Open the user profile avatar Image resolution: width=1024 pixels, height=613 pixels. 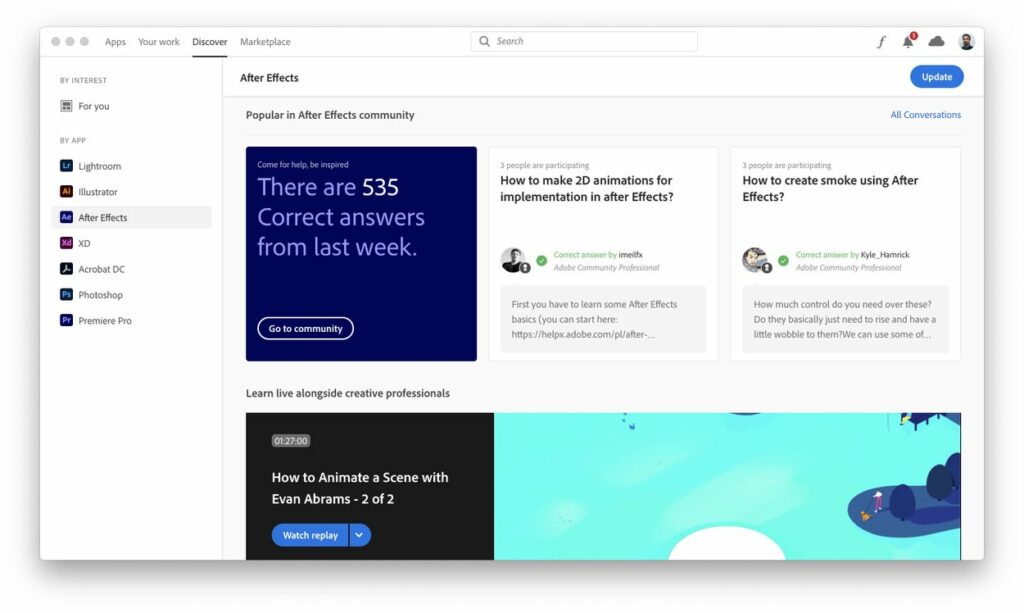tap(967, 41)
